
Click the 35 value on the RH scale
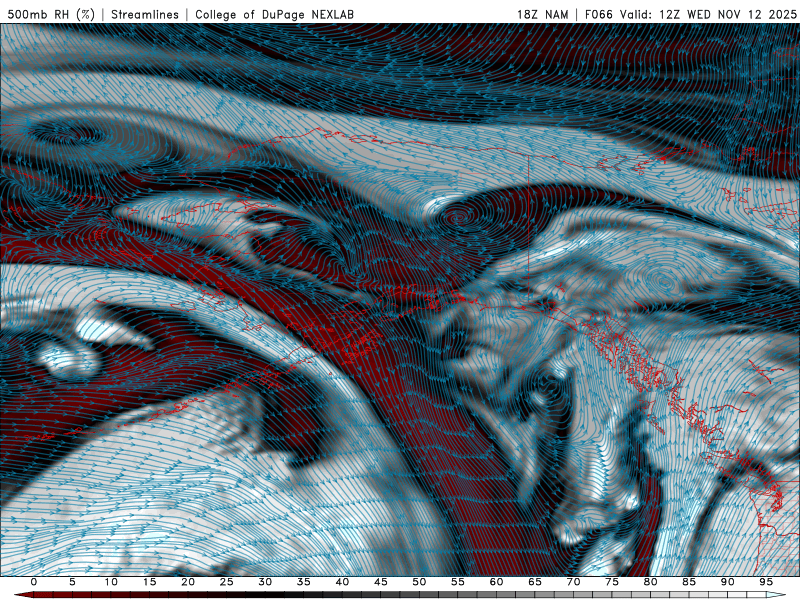point(304,582)
